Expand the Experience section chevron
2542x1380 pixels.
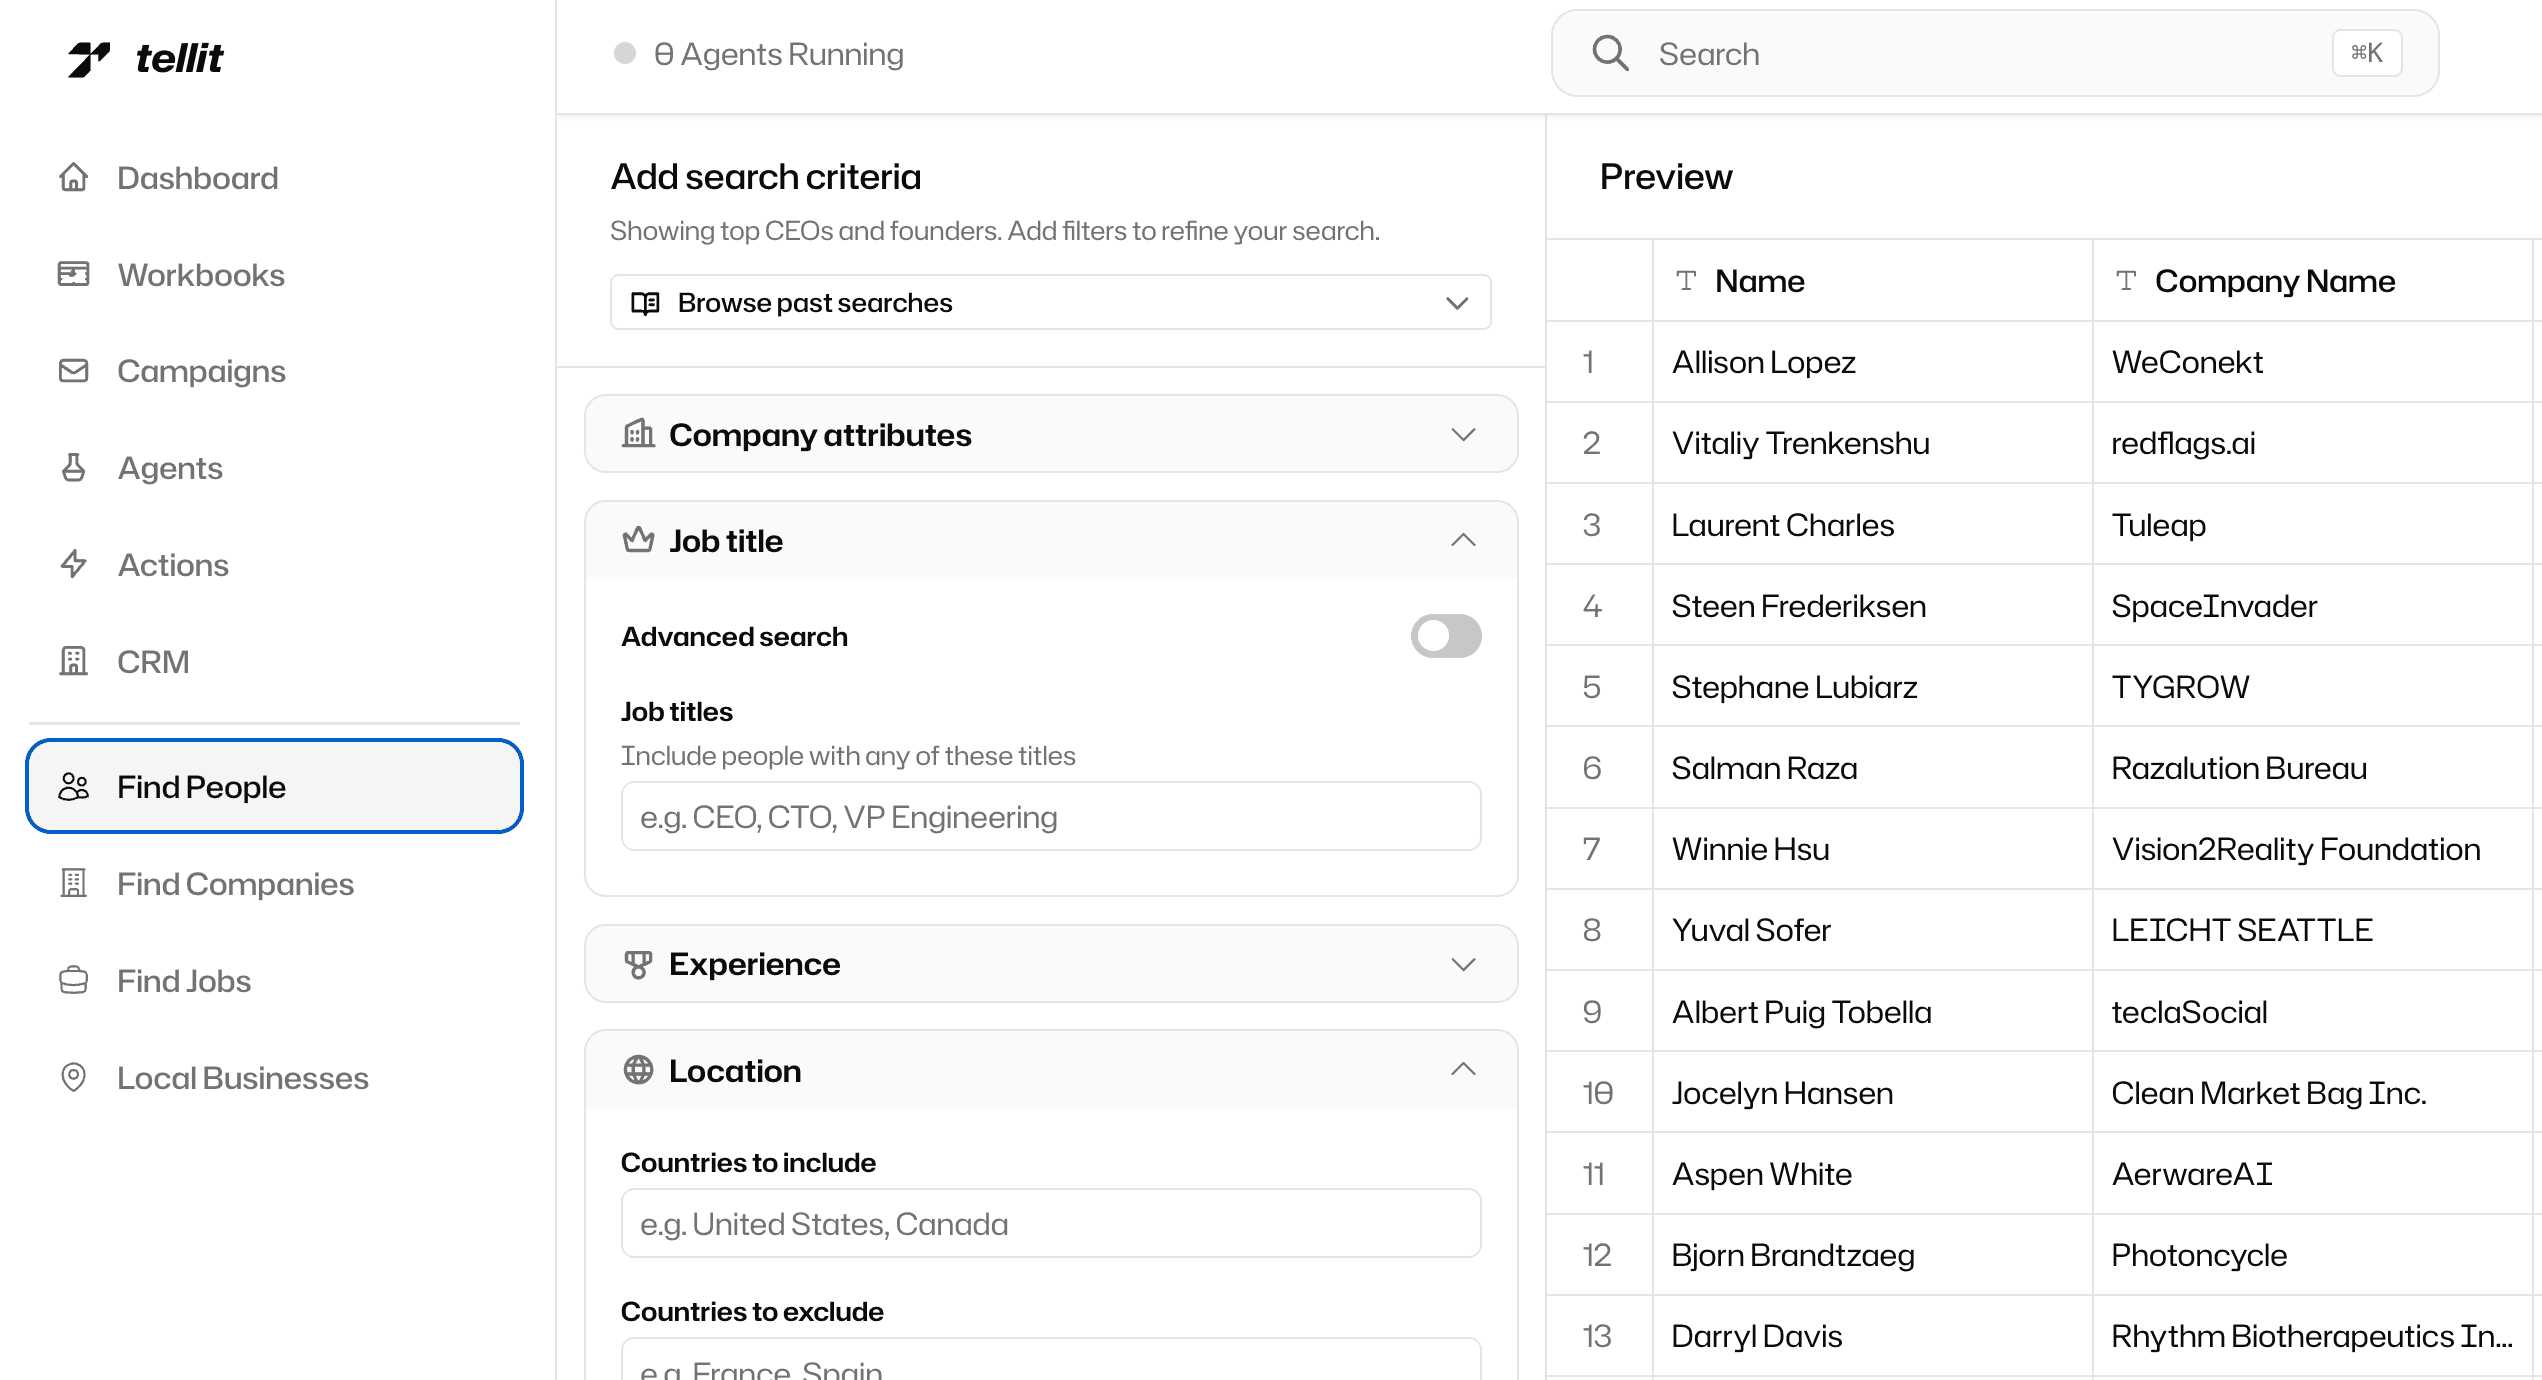tap(1463, 964)
